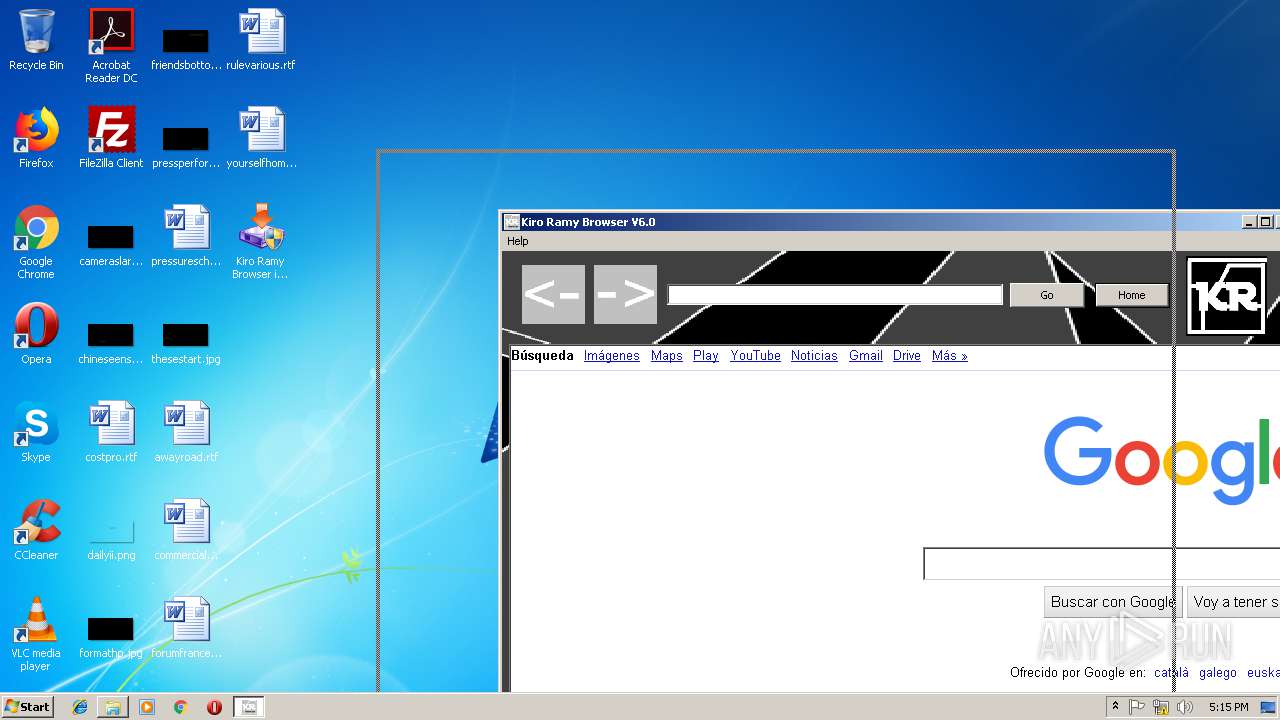This screenshot has height=720, width=1280.
Task: Select Kiro Ramy Browser installer icon
Action: pyautogui.click(x=260, y=242)
